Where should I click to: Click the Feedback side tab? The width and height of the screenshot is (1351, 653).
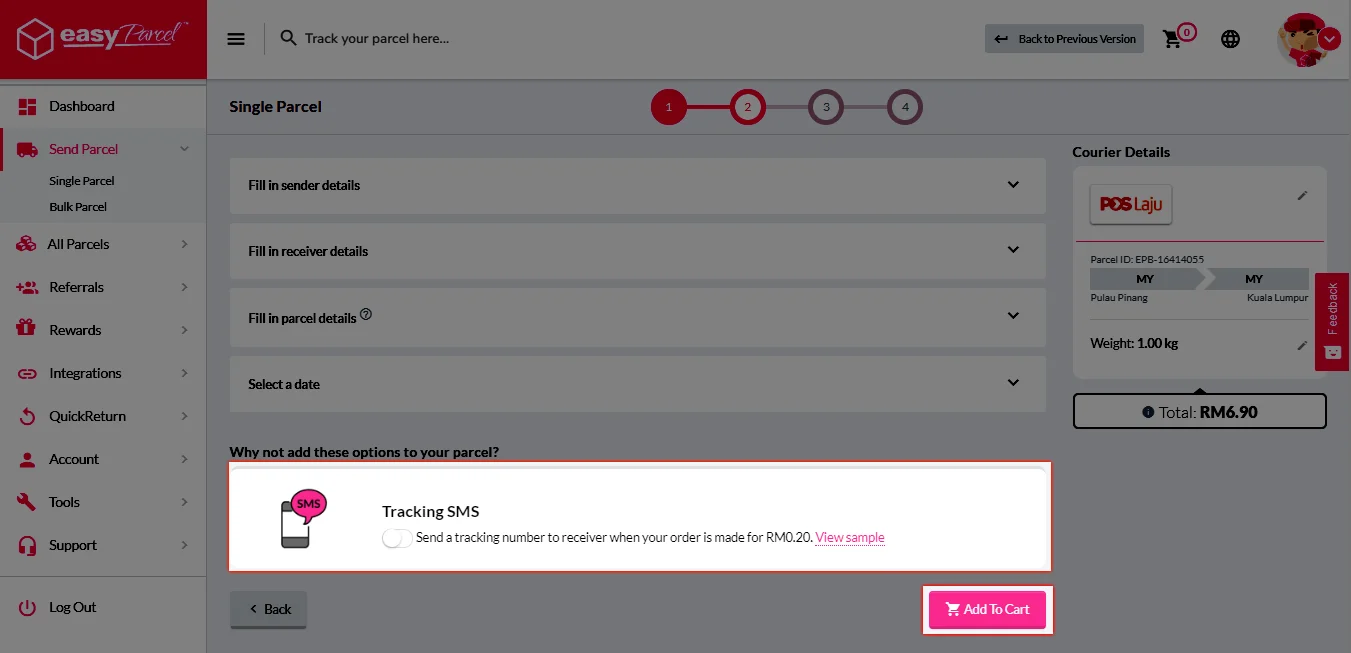click(x=1332, y=321)
